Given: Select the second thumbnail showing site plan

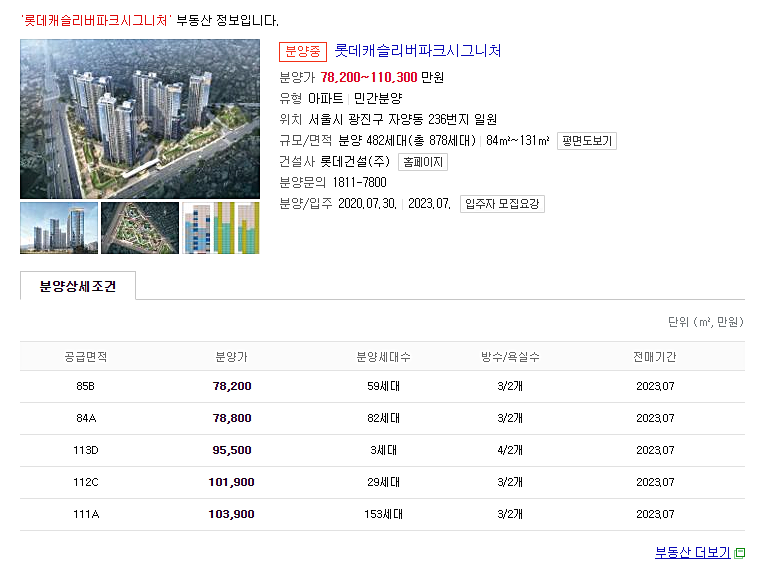Looking at the screenshot, I should 140,228.
